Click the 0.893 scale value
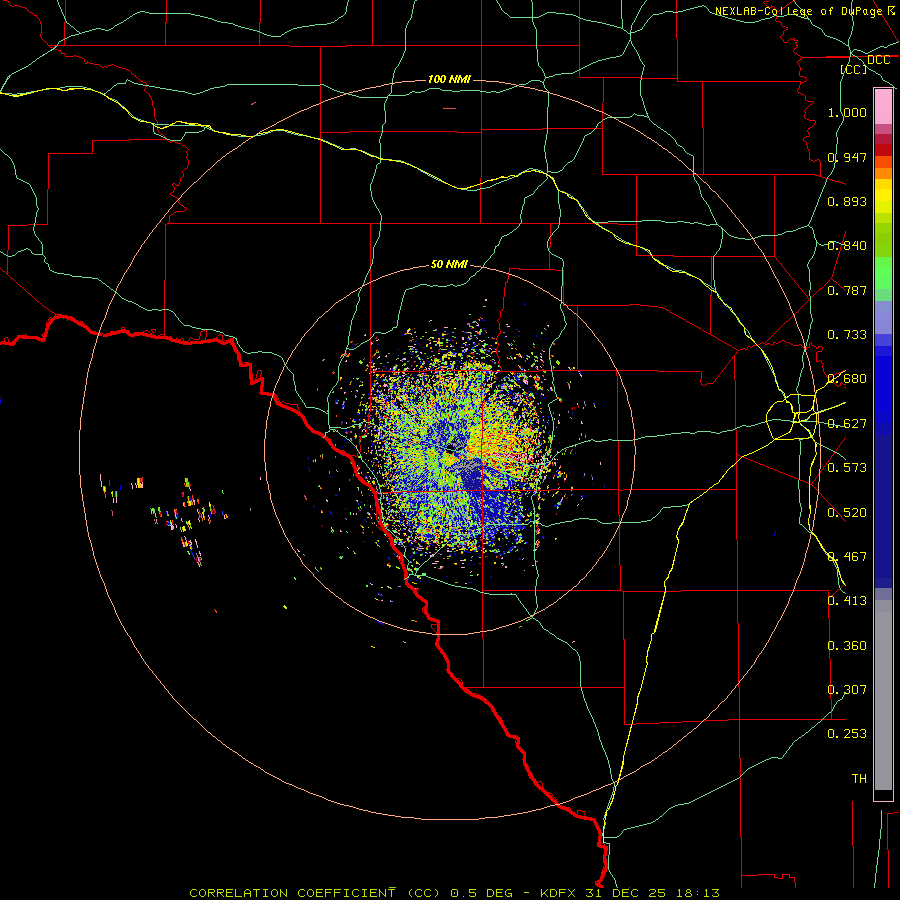 [x=847, y=201]
